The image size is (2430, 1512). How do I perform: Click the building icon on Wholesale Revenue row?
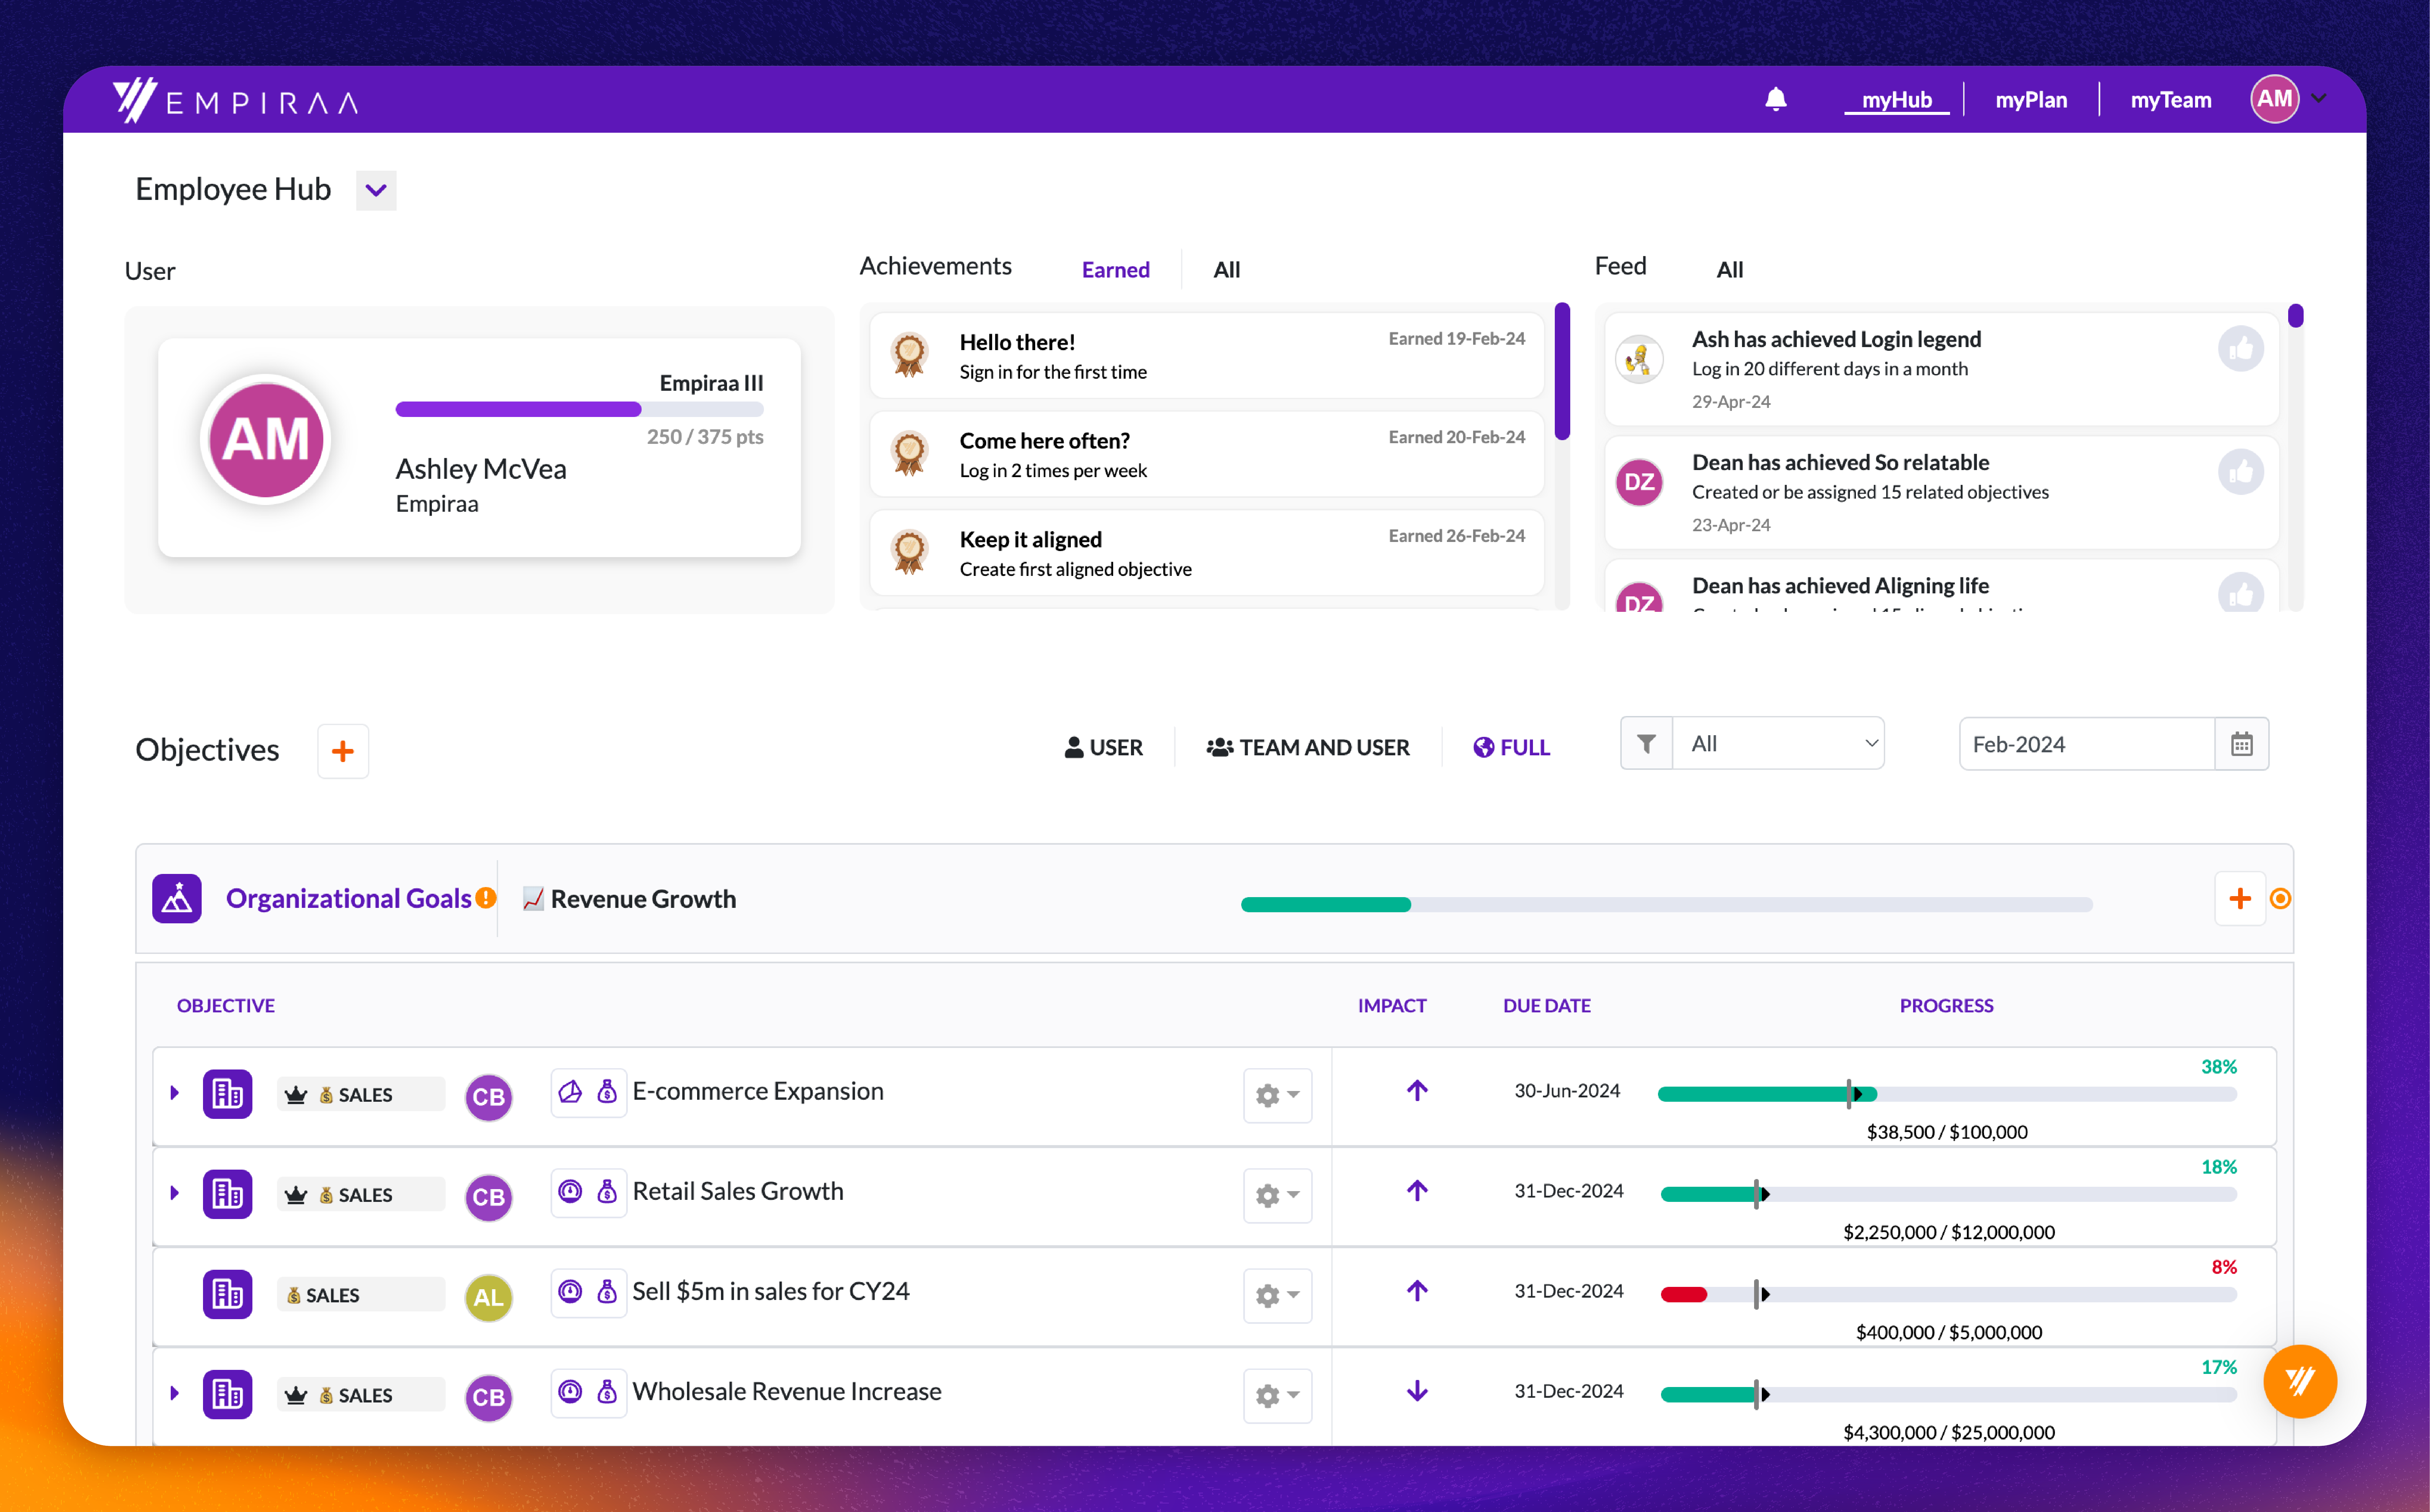pyautogui.click(x=228, y=1394)
